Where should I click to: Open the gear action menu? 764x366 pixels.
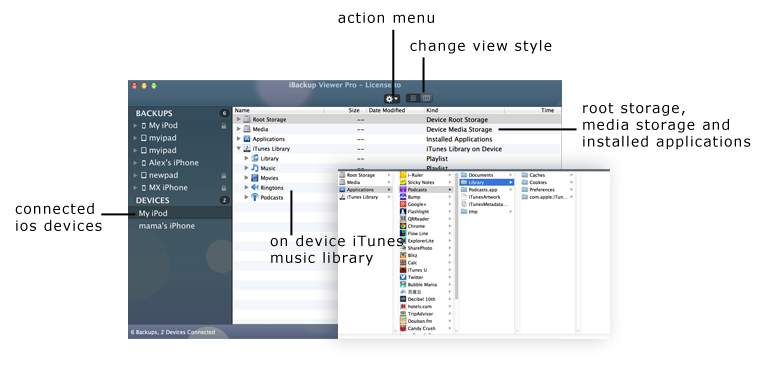pos(392,98)
